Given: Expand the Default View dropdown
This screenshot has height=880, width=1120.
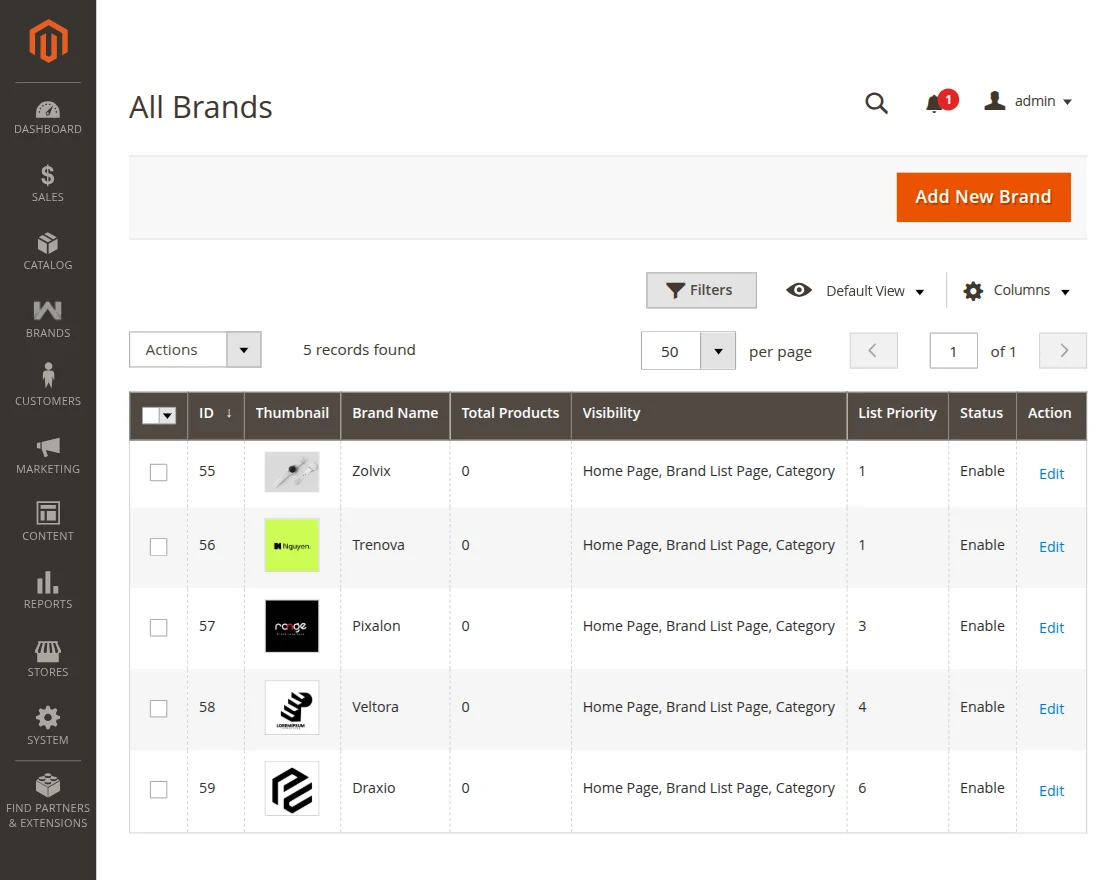Looking at the screenshot, I should (875, 291).
